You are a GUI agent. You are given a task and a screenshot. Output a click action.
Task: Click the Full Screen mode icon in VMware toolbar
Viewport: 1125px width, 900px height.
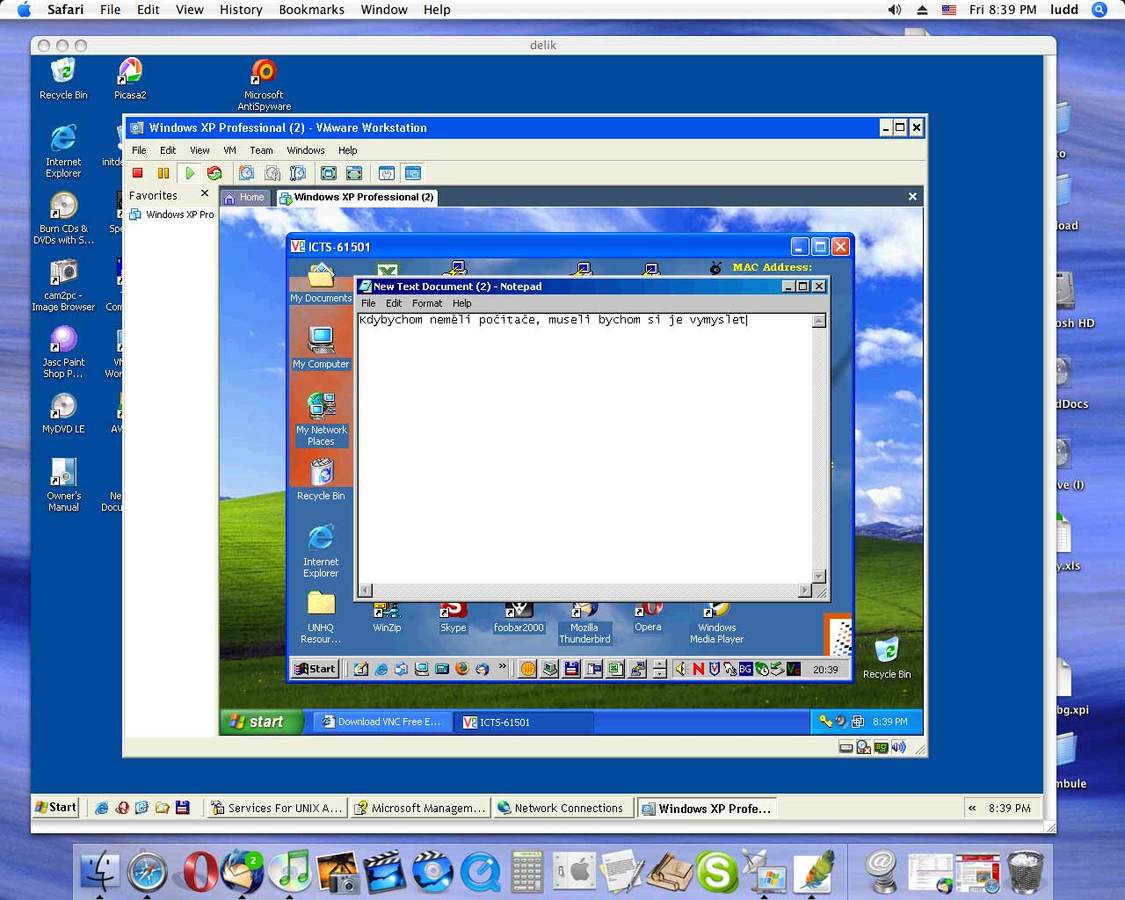point(329,173)
